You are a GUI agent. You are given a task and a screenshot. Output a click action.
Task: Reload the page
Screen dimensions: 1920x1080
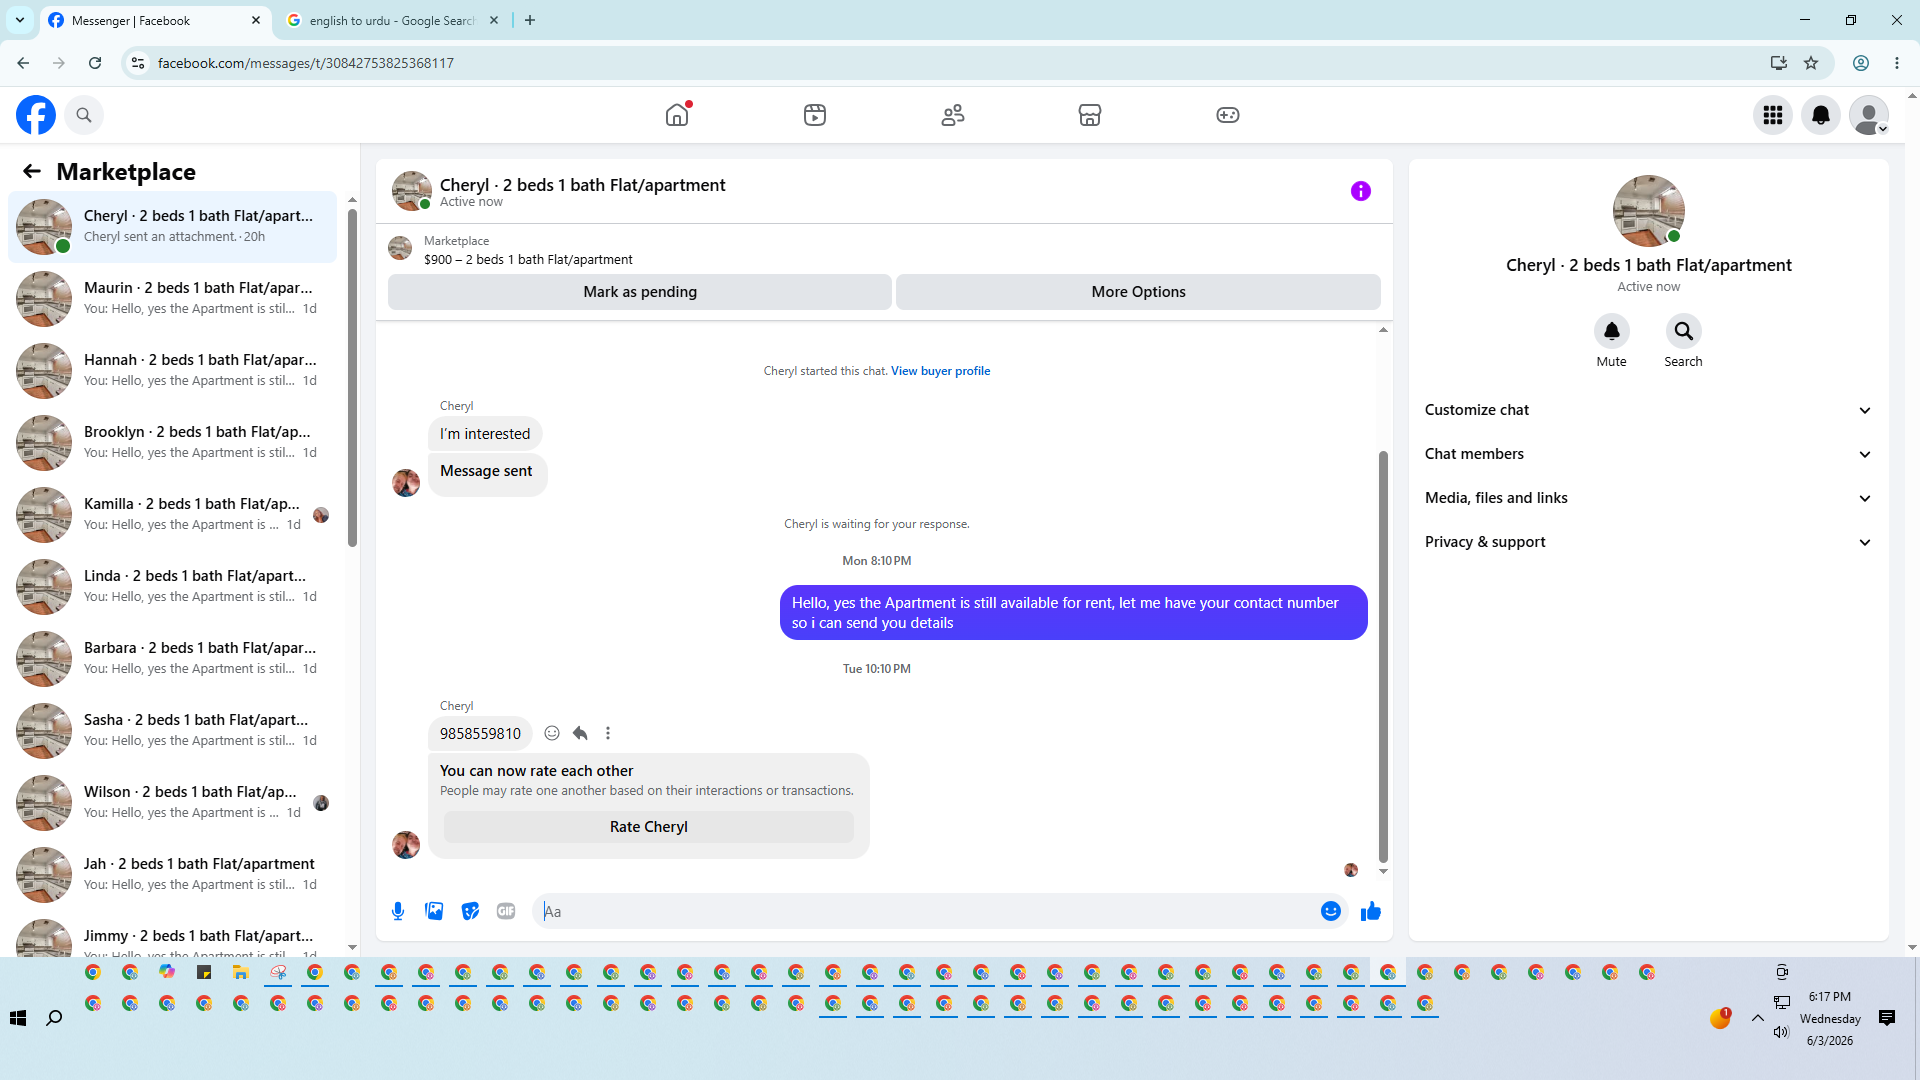[x=95, y=63]
